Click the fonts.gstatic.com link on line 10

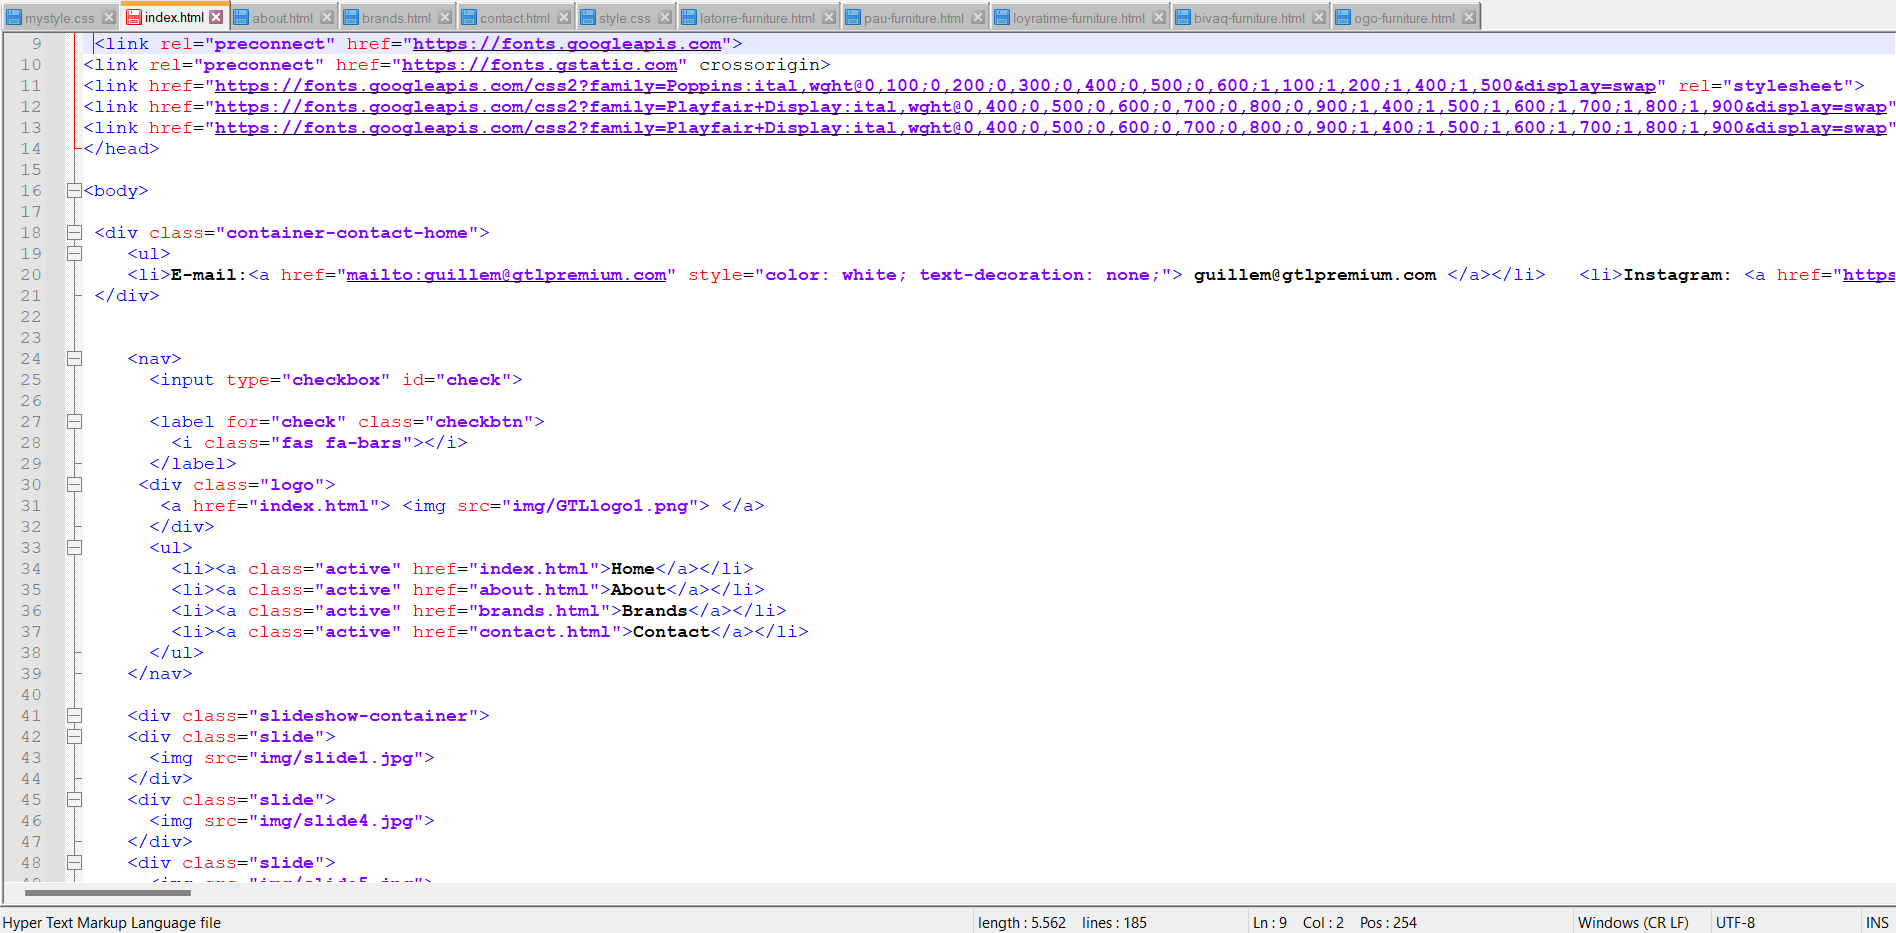coord(539,65)
